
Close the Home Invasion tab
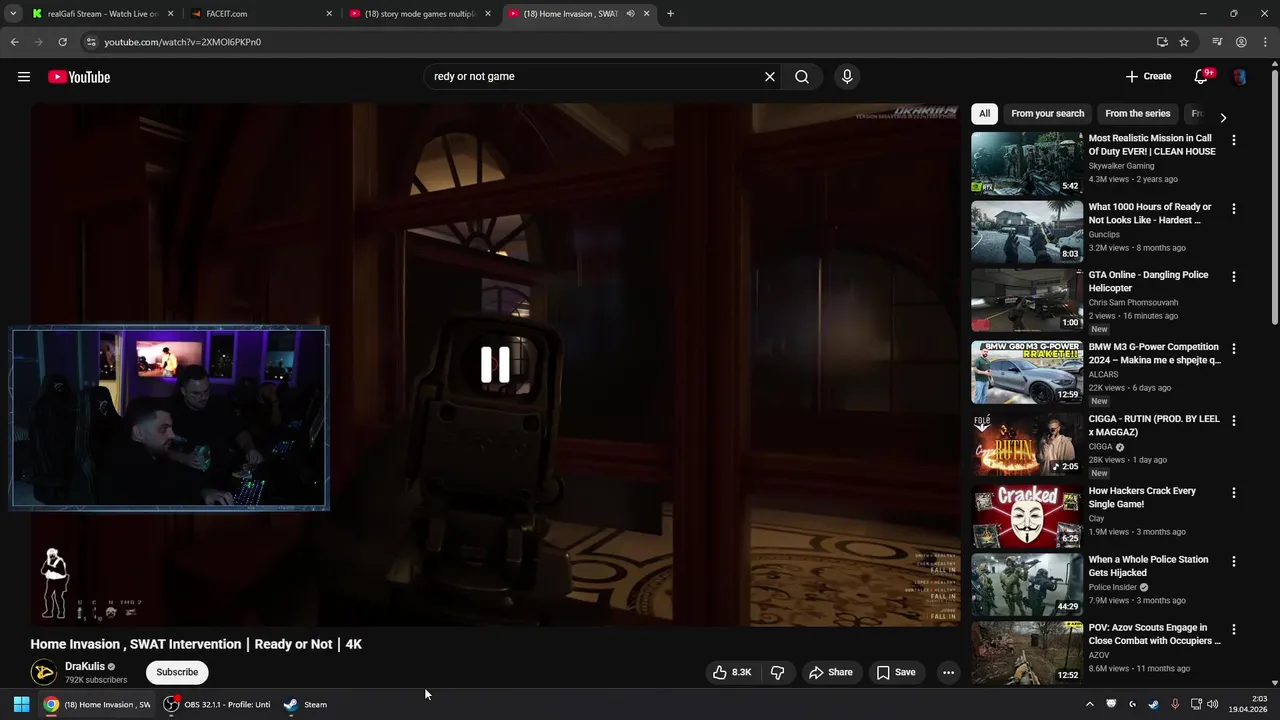646,14
